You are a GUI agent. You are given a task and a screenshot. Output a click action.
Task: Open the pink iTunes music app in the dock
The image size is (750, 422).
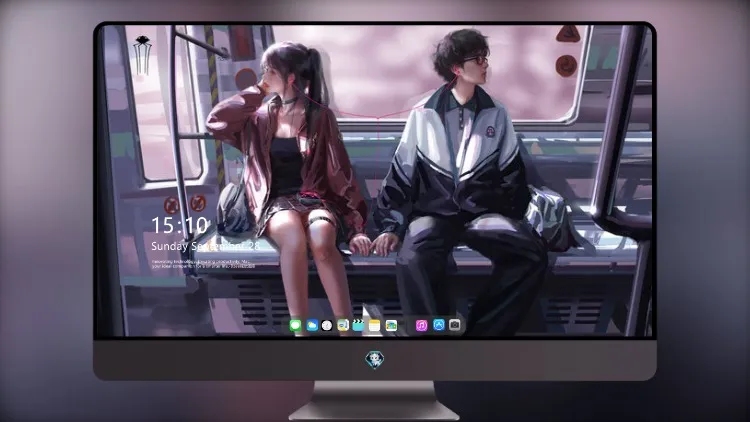tap(421, 325)
